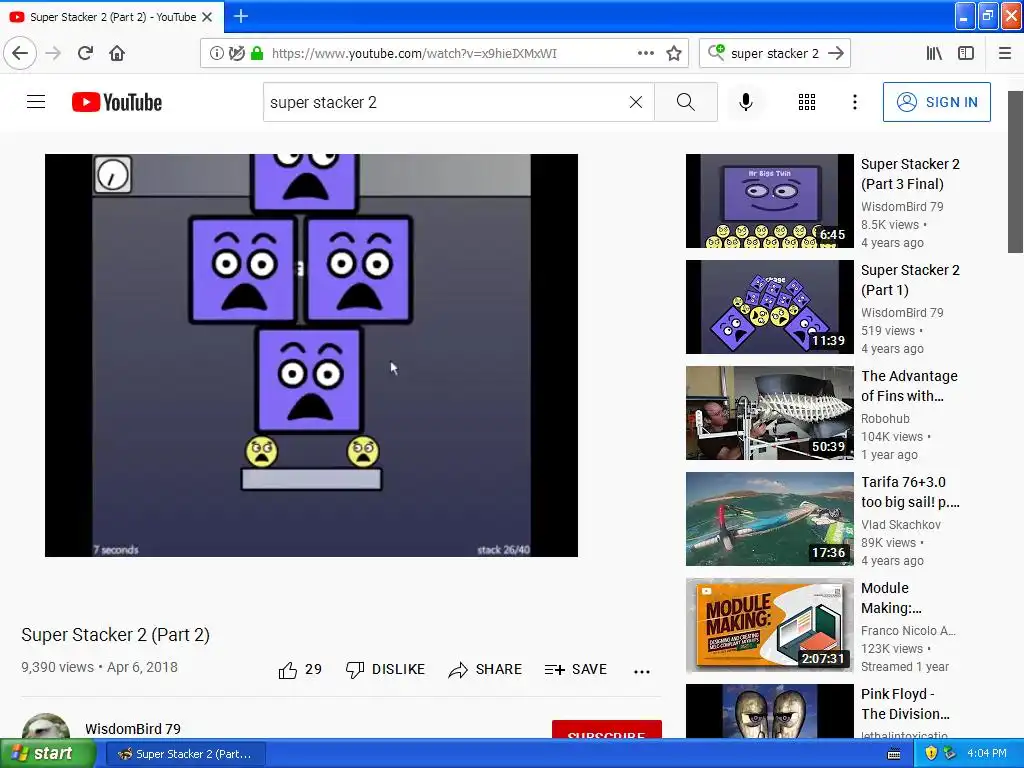Open the YouTube guide hamburger menu
Viewport: 1024px width, 768px height.
[36, 102]
